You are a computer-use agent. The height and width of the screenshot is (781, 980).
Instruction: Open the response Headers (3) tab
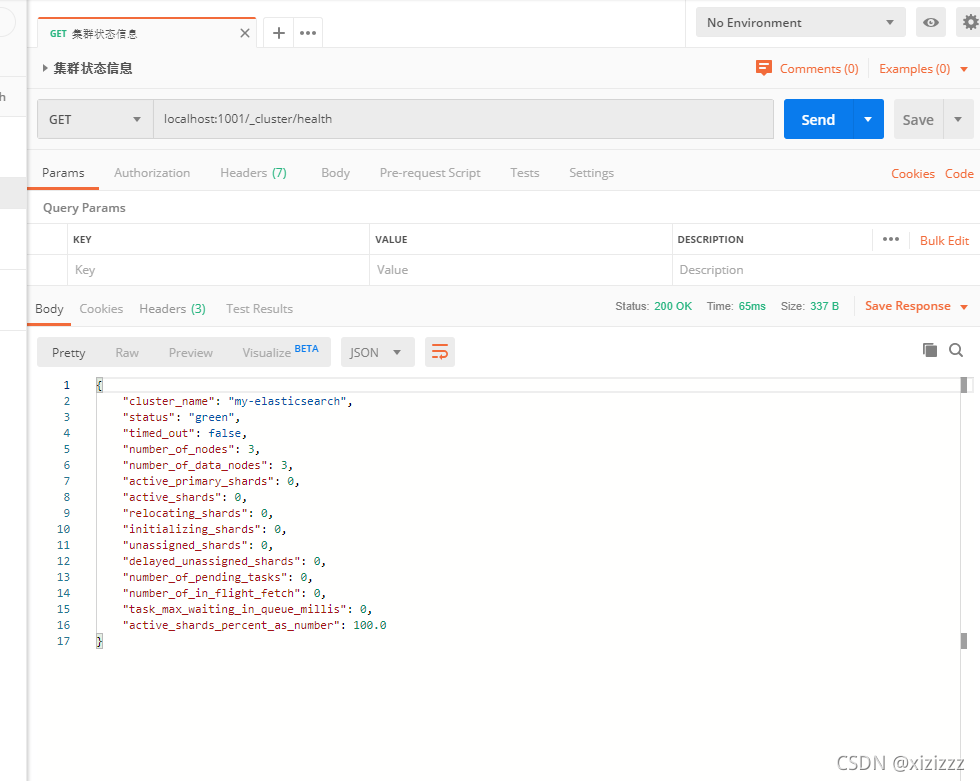[172, 309]
